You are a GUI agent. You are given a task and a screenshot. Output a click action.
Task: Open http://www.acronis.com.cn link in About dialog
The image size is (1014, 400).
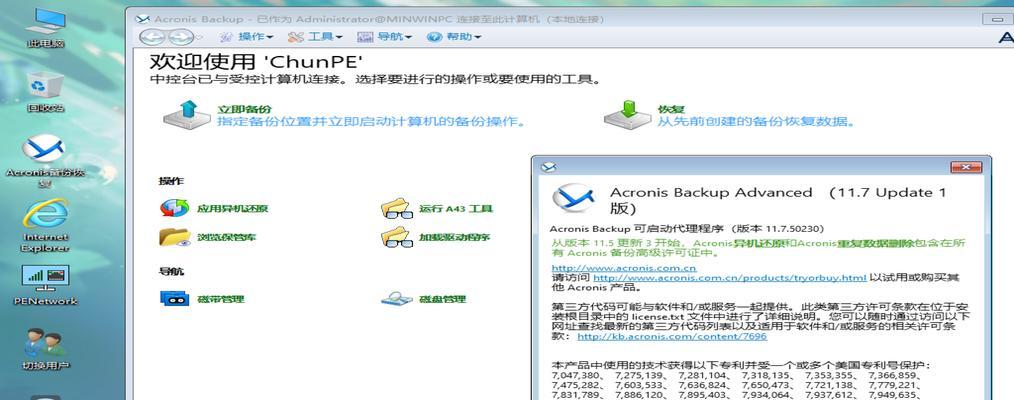[624, 268]
